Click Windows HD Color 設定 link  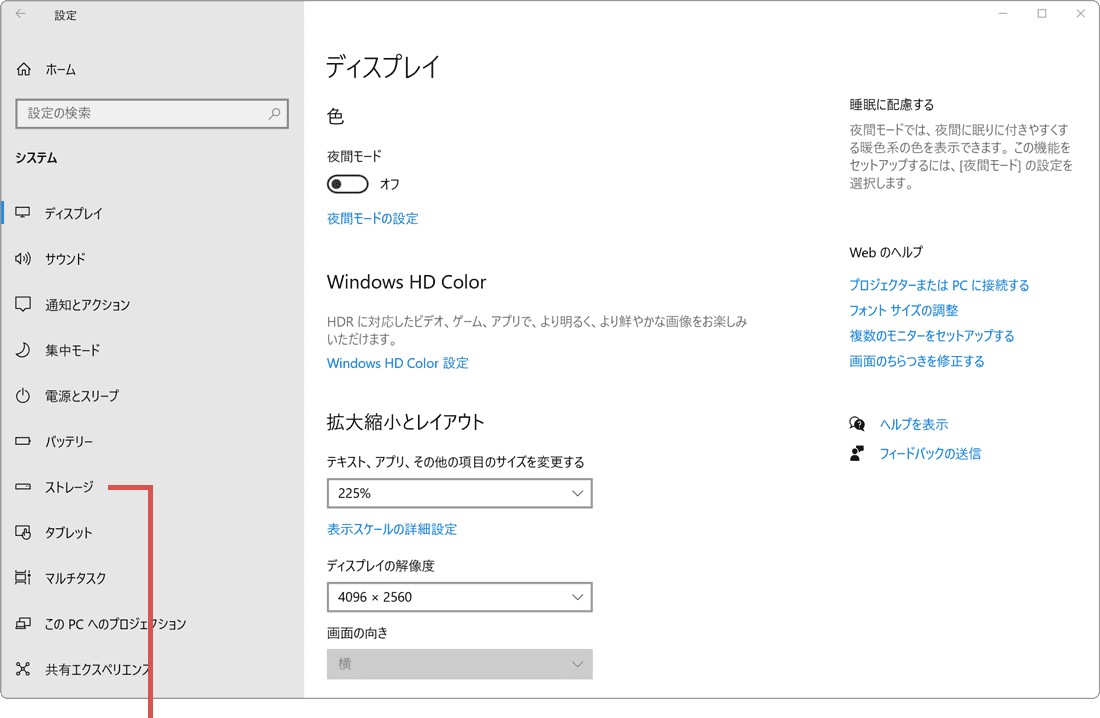click(397, 363)
